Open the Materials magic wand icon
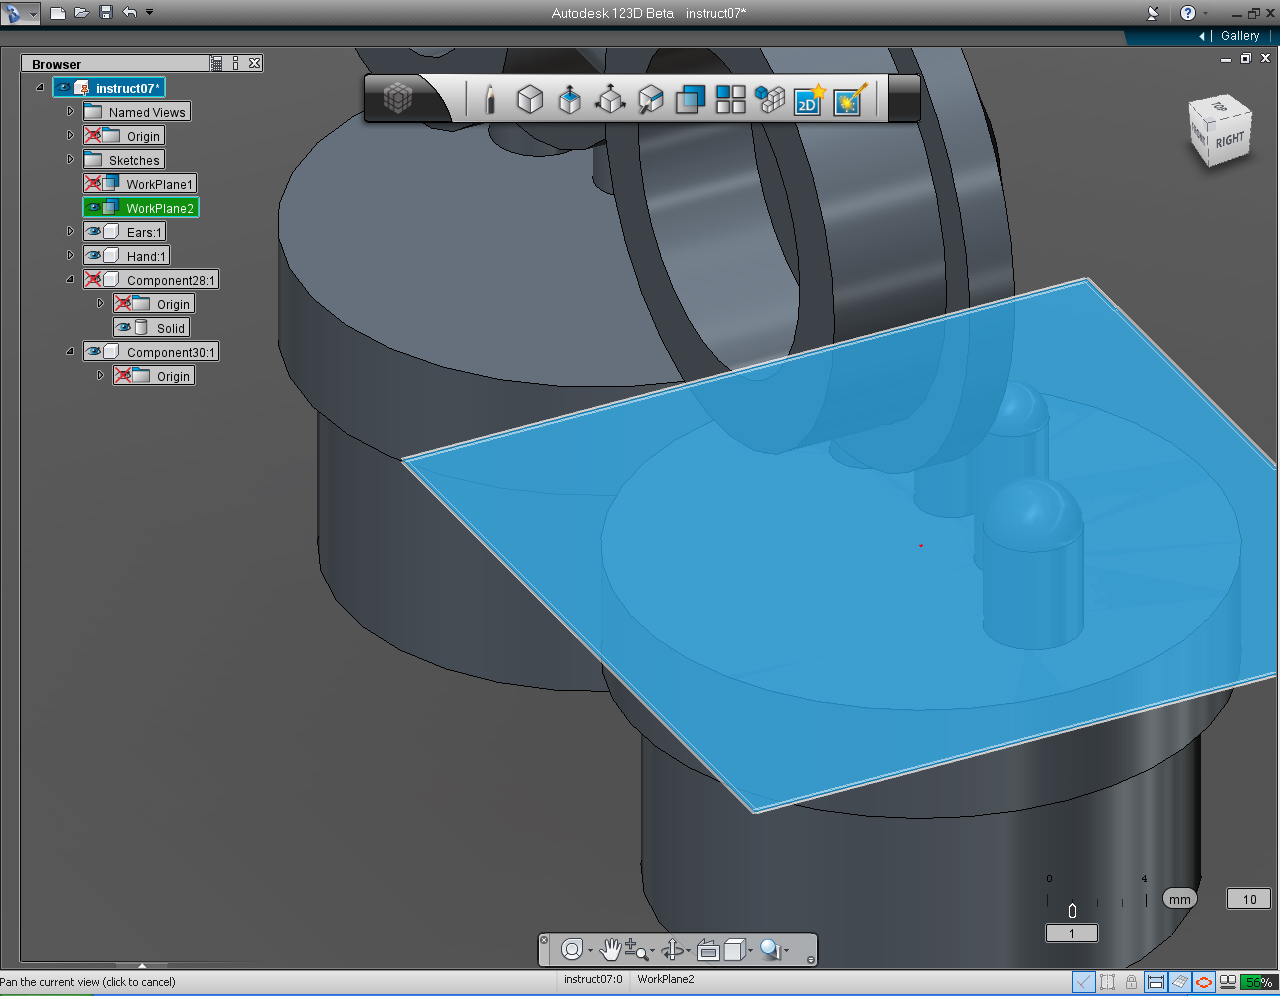Screen dimensions: 1280x996 click(849, 99)
